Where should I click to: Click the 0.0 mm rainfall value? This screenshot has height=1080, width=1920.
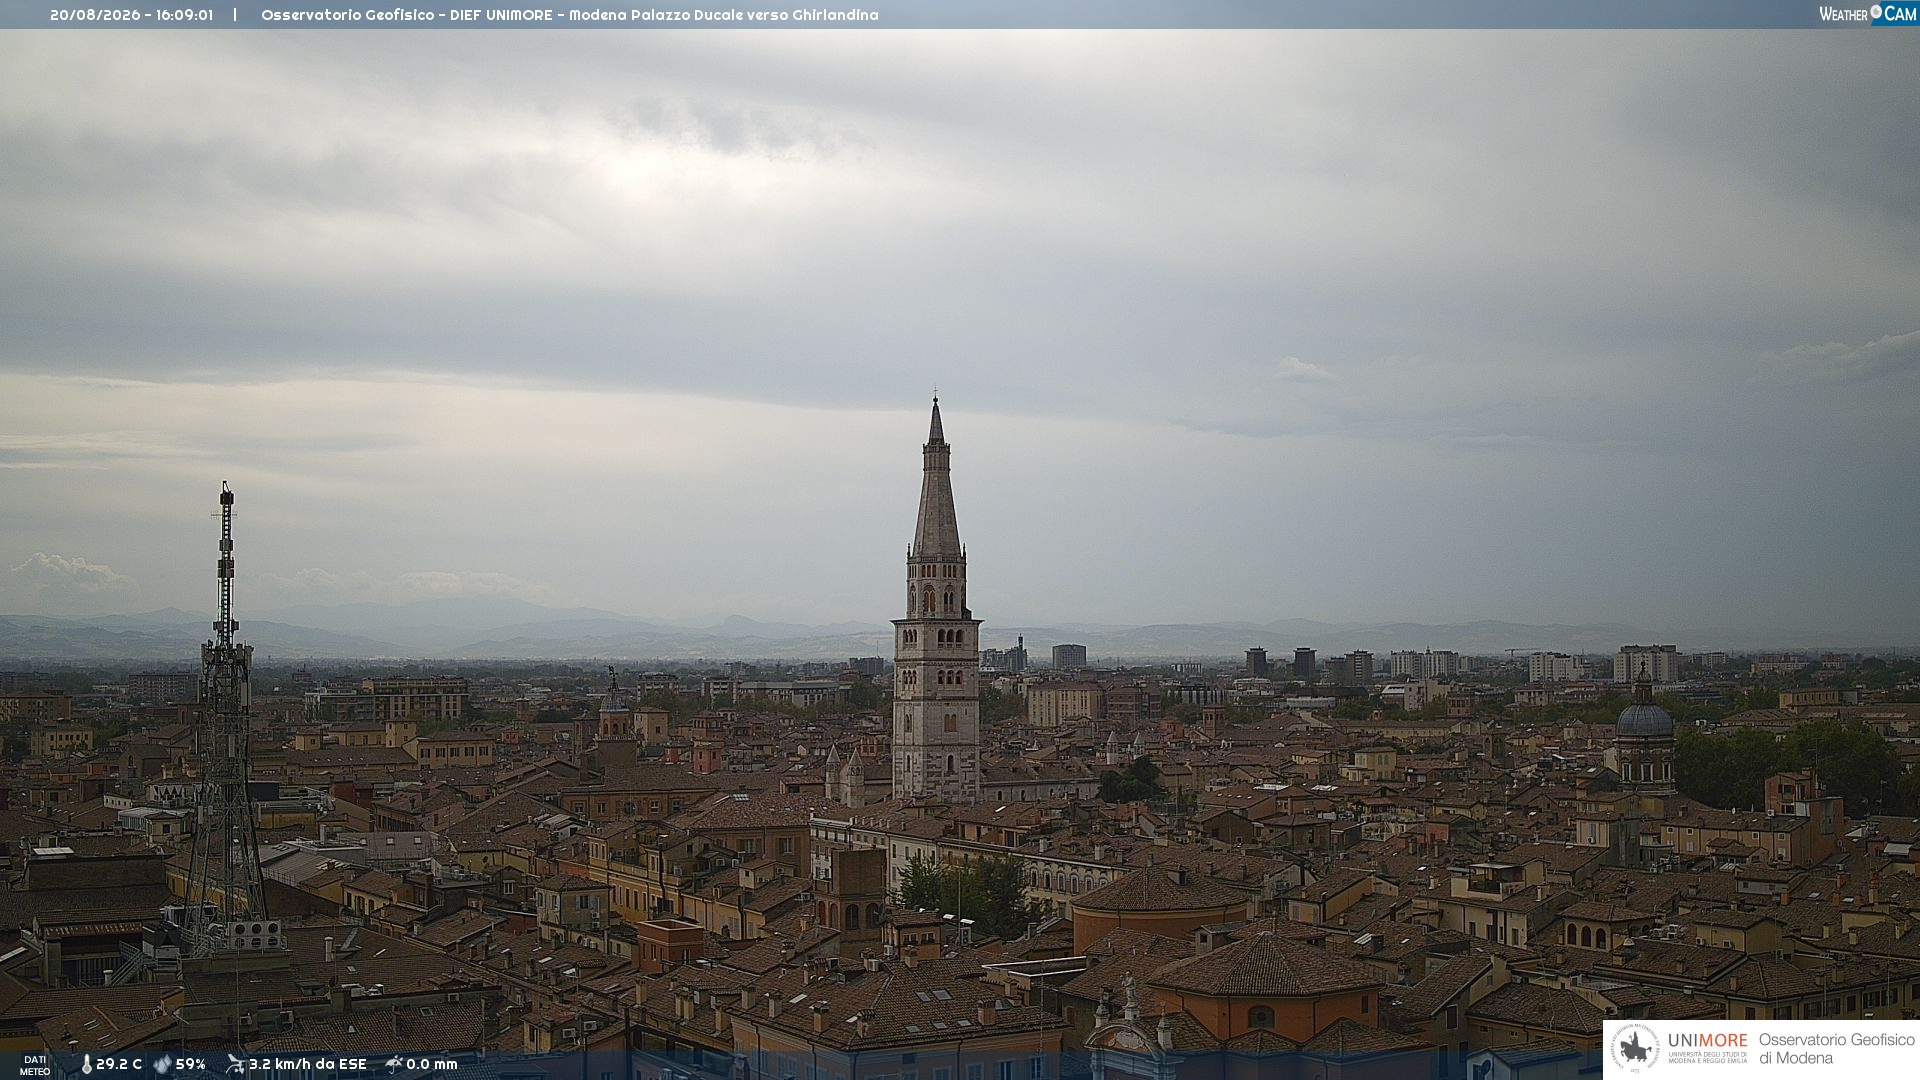pos(432,1064)
